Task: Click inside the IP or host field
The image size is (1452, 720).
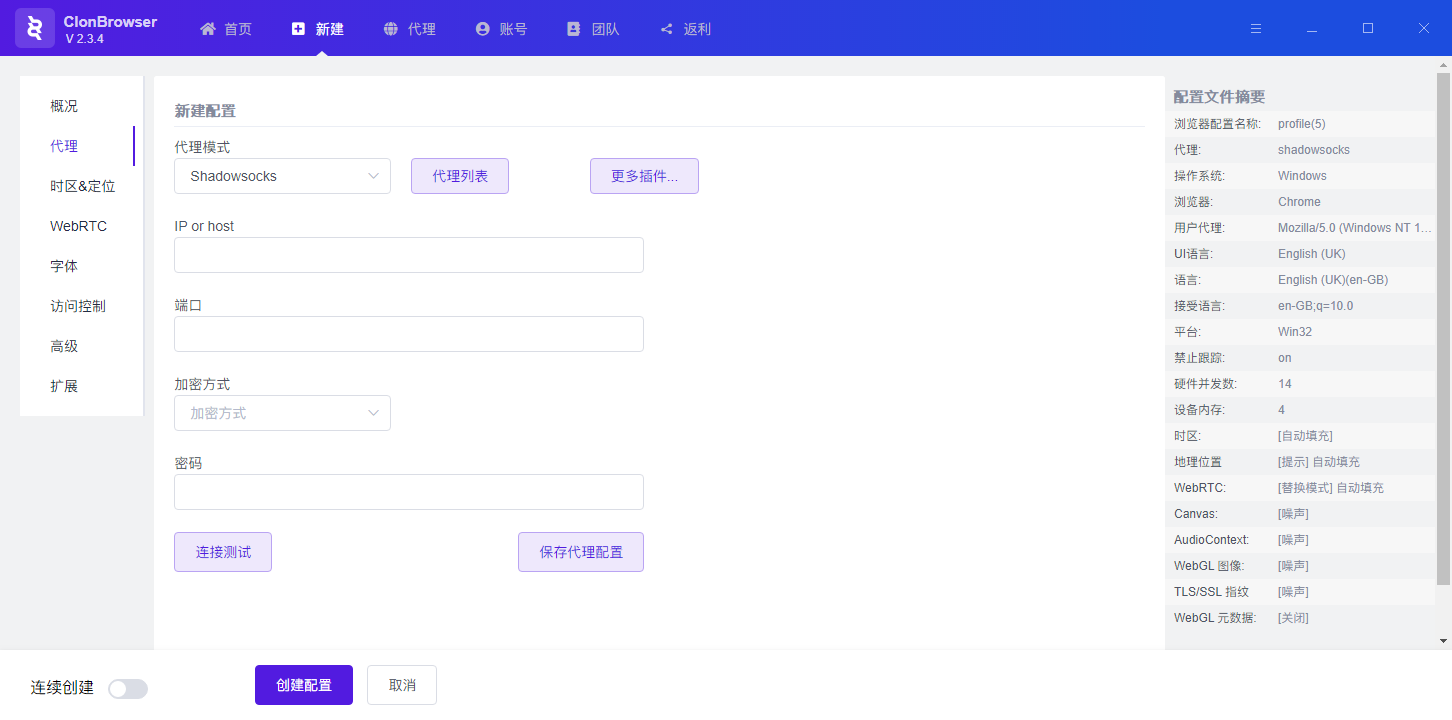Action: (408, 254)
